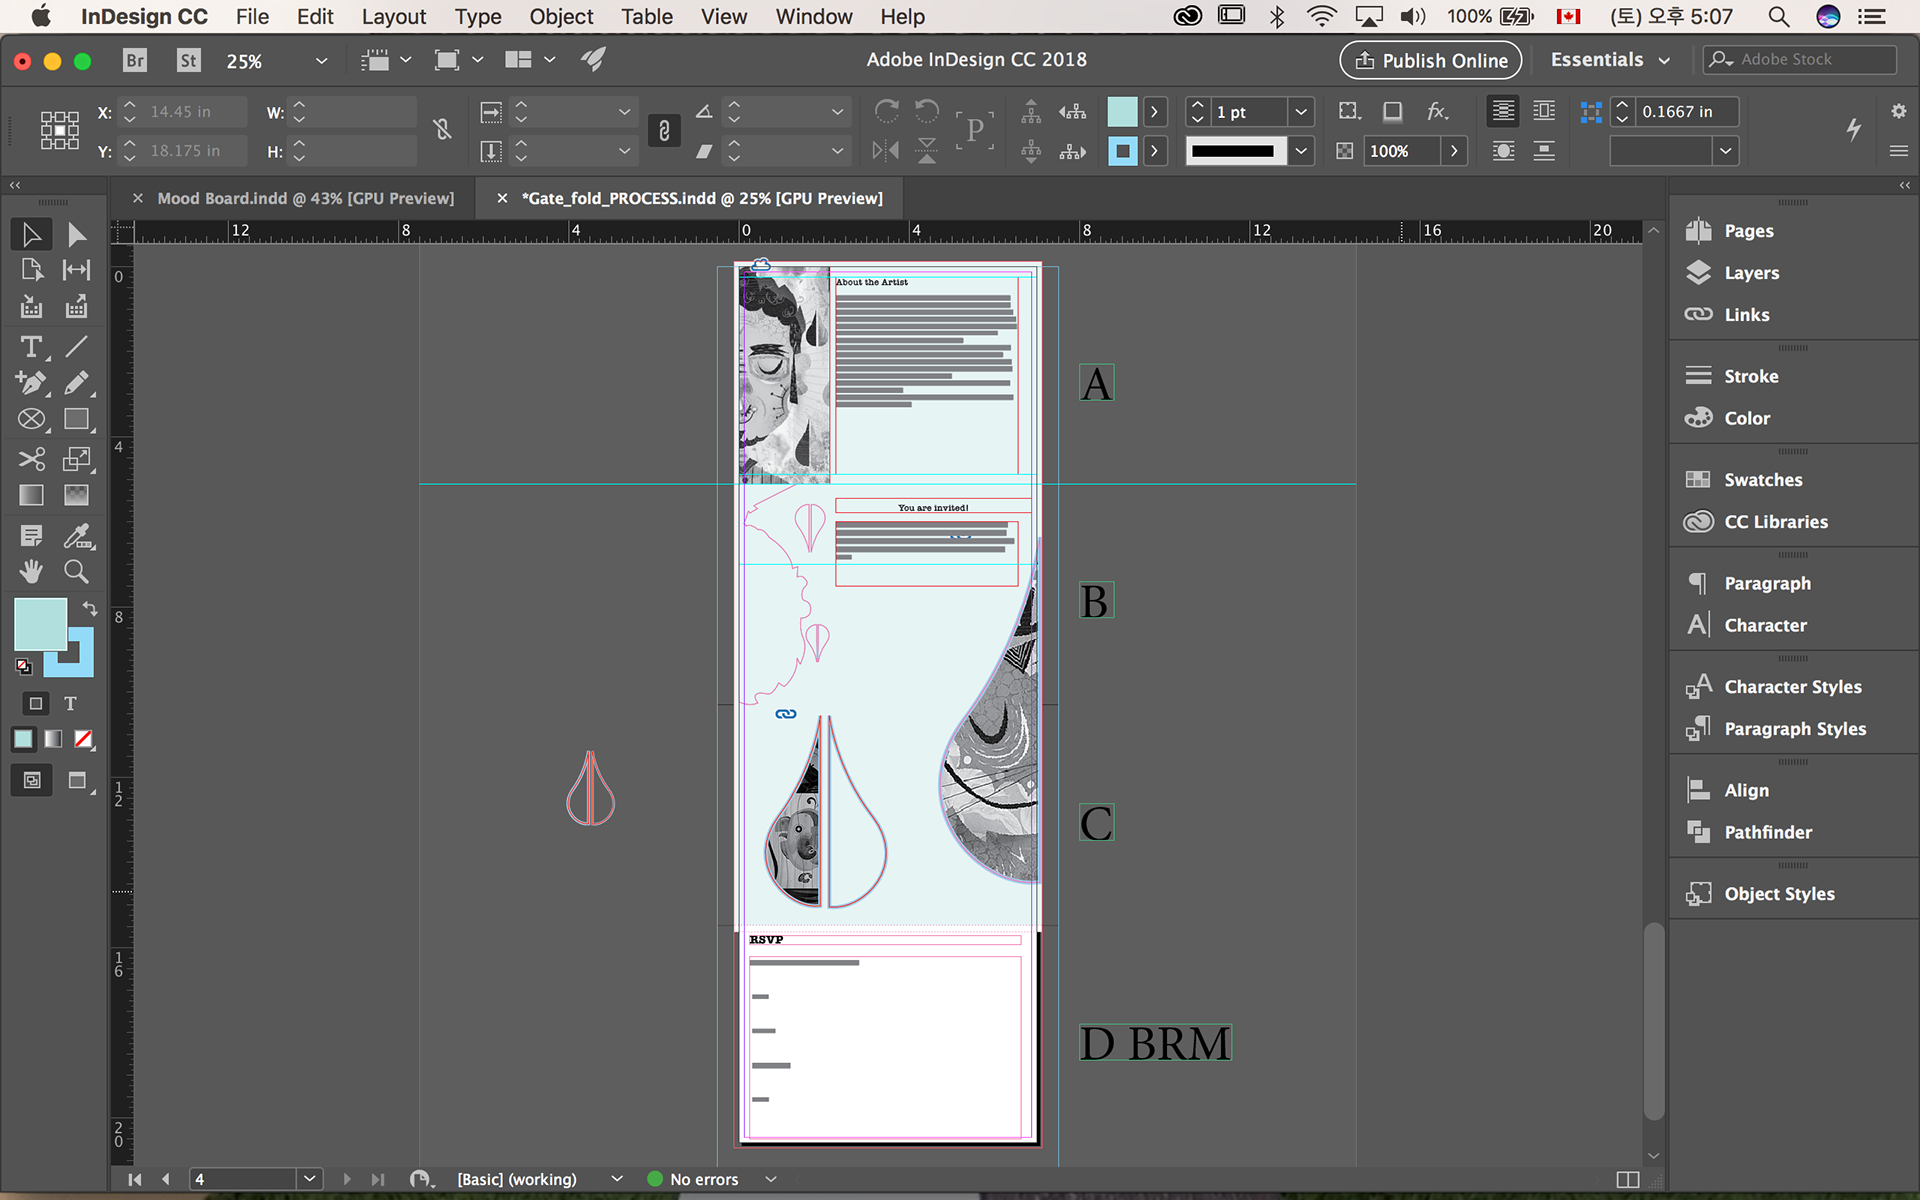Apply None to fill
The image size is (1920, 1200).
tap(84, 739)
